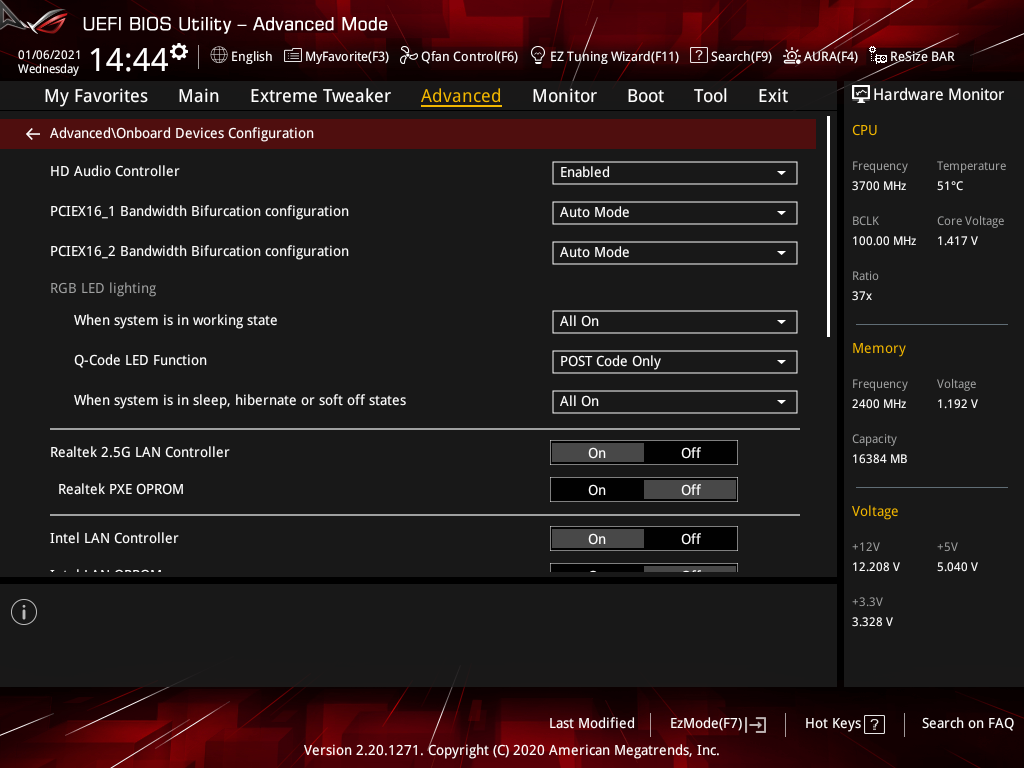1024x768 pixels.
Task: Turn Realtek 2.5G LAN Controller Off
Action: (x=690, y=453)
